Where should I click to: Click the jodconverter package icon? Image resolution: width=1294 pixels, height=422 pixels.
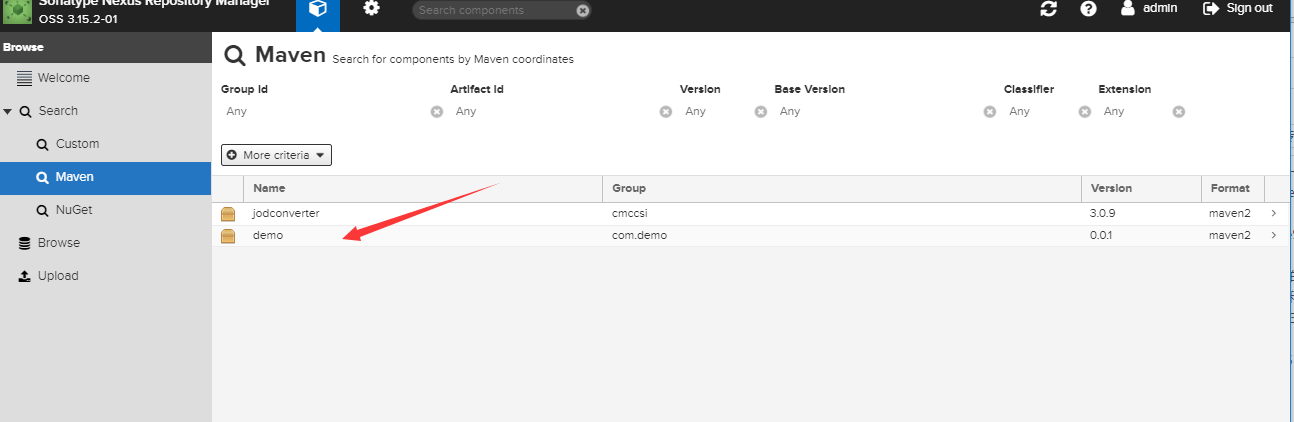[x=228, y=214]
